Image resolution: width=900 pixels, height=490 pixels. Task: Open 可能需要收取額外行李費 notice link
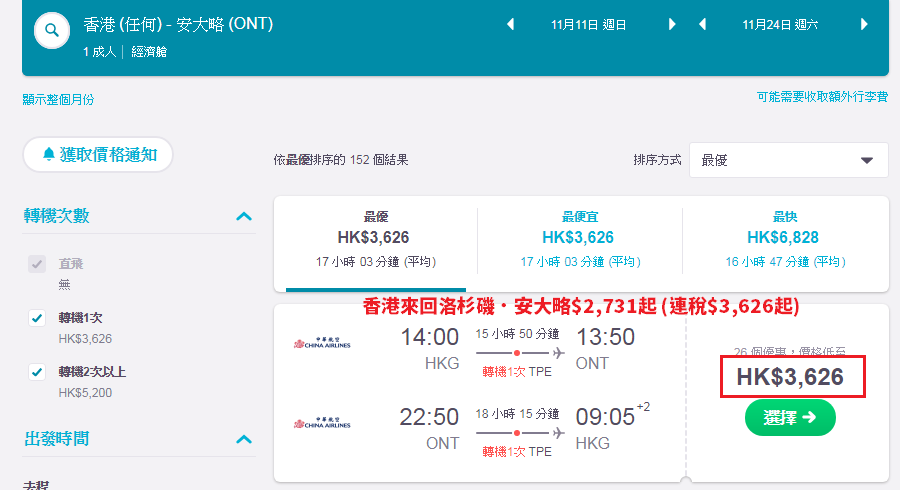[822, 97]
